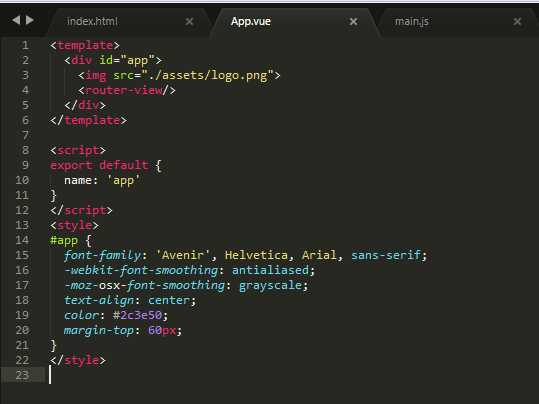539x404 pixels.
Task: Click the antialiased value
Action: click(270, 270)
